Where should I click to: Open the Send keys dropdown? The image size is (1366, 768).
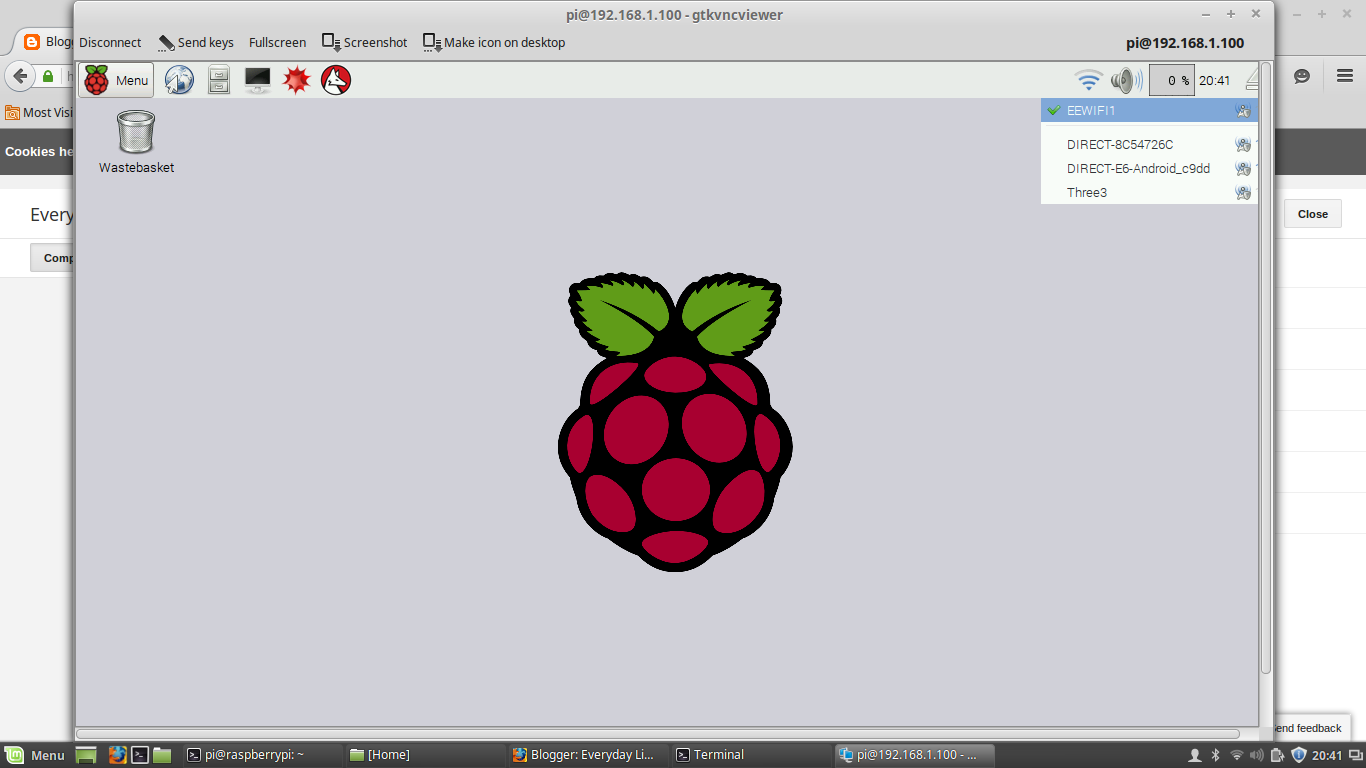(x=196, y=43)
